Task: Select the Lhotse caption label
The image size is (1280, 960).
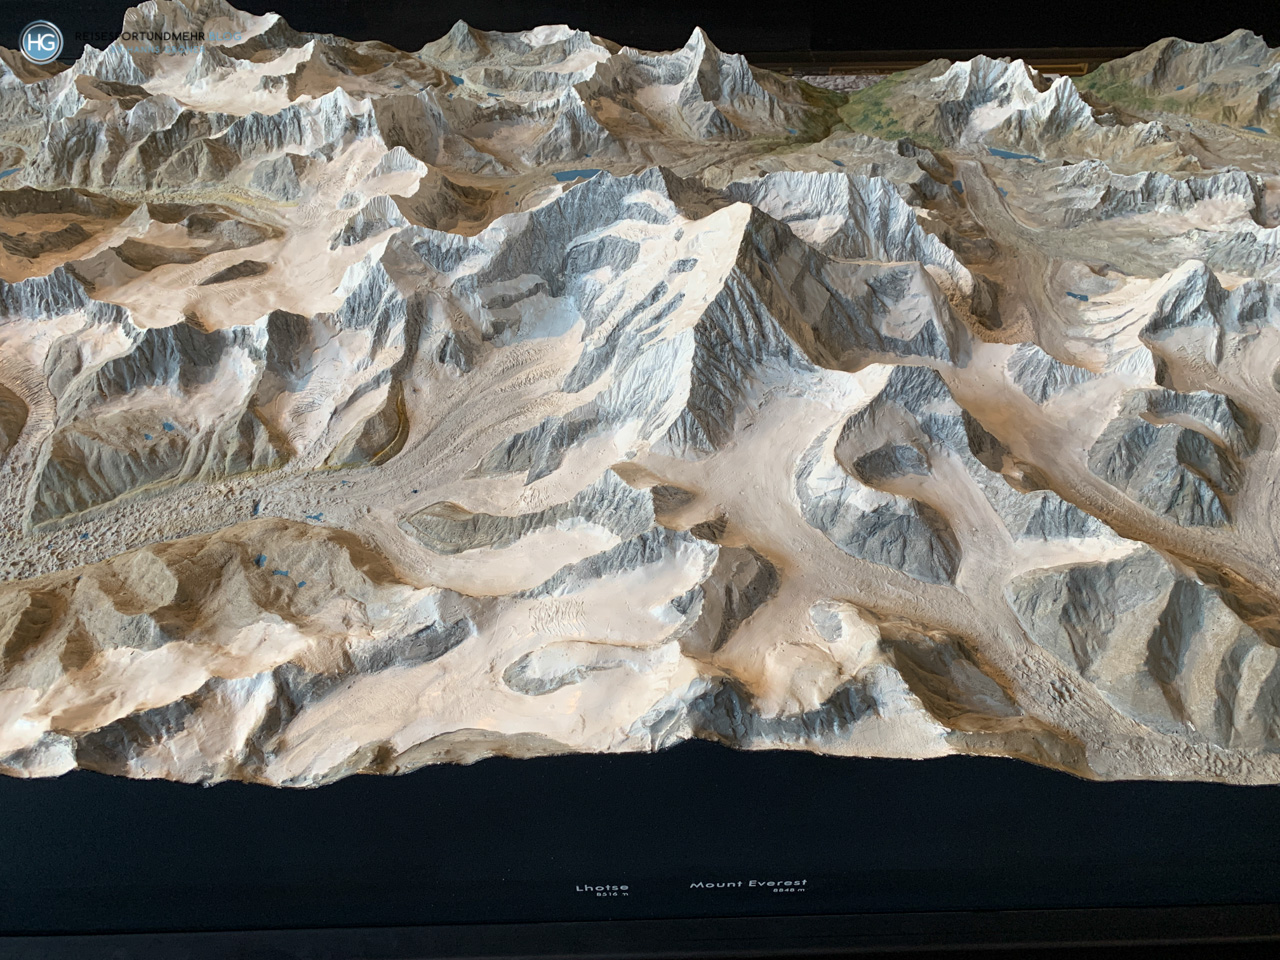Action: [603, 886]
